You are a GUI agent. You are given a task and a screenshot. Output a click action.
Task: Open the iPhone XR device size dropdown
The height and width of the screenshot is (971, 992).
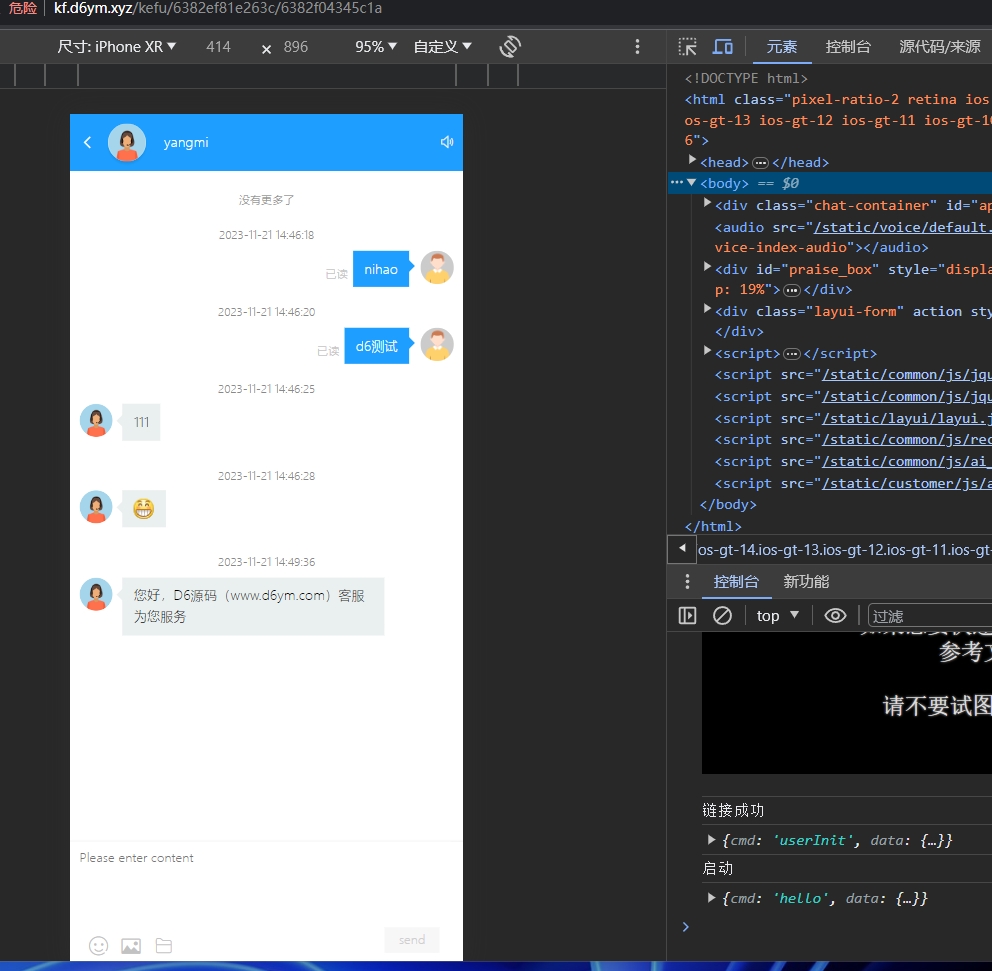coord(117,47)
